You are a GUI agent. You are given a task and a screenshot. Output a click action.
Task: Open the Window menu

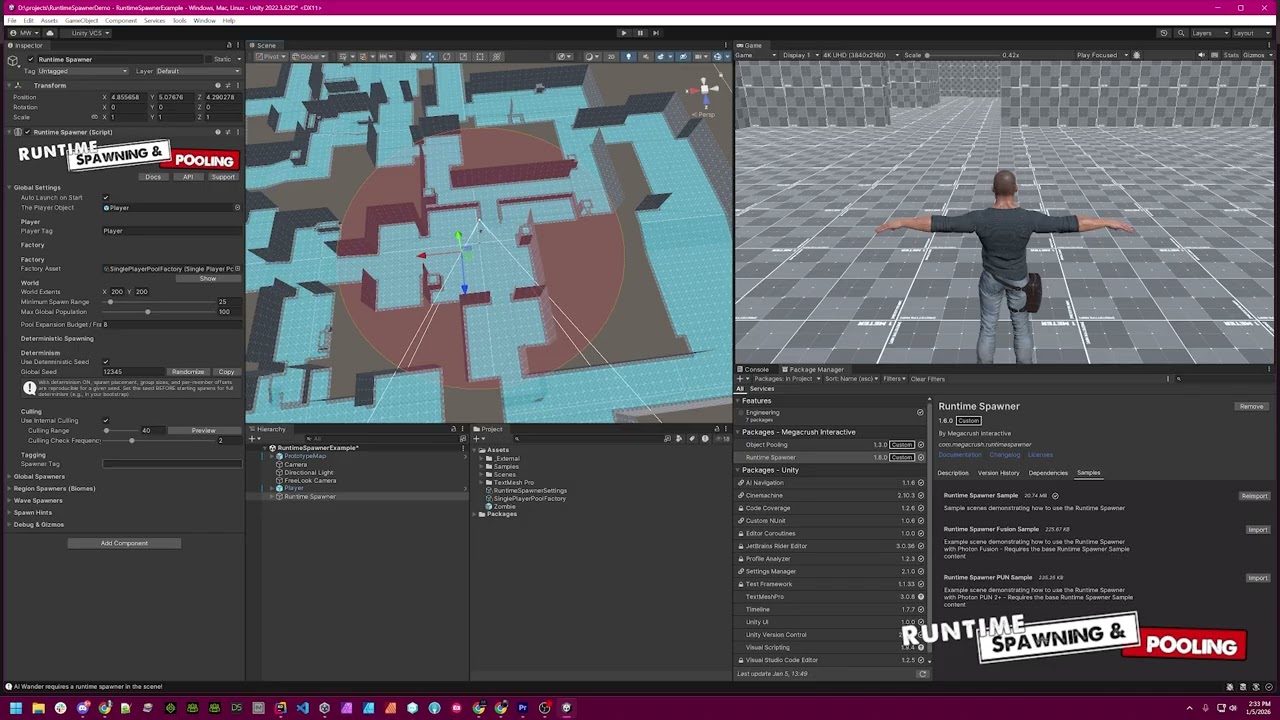point(204,20)
